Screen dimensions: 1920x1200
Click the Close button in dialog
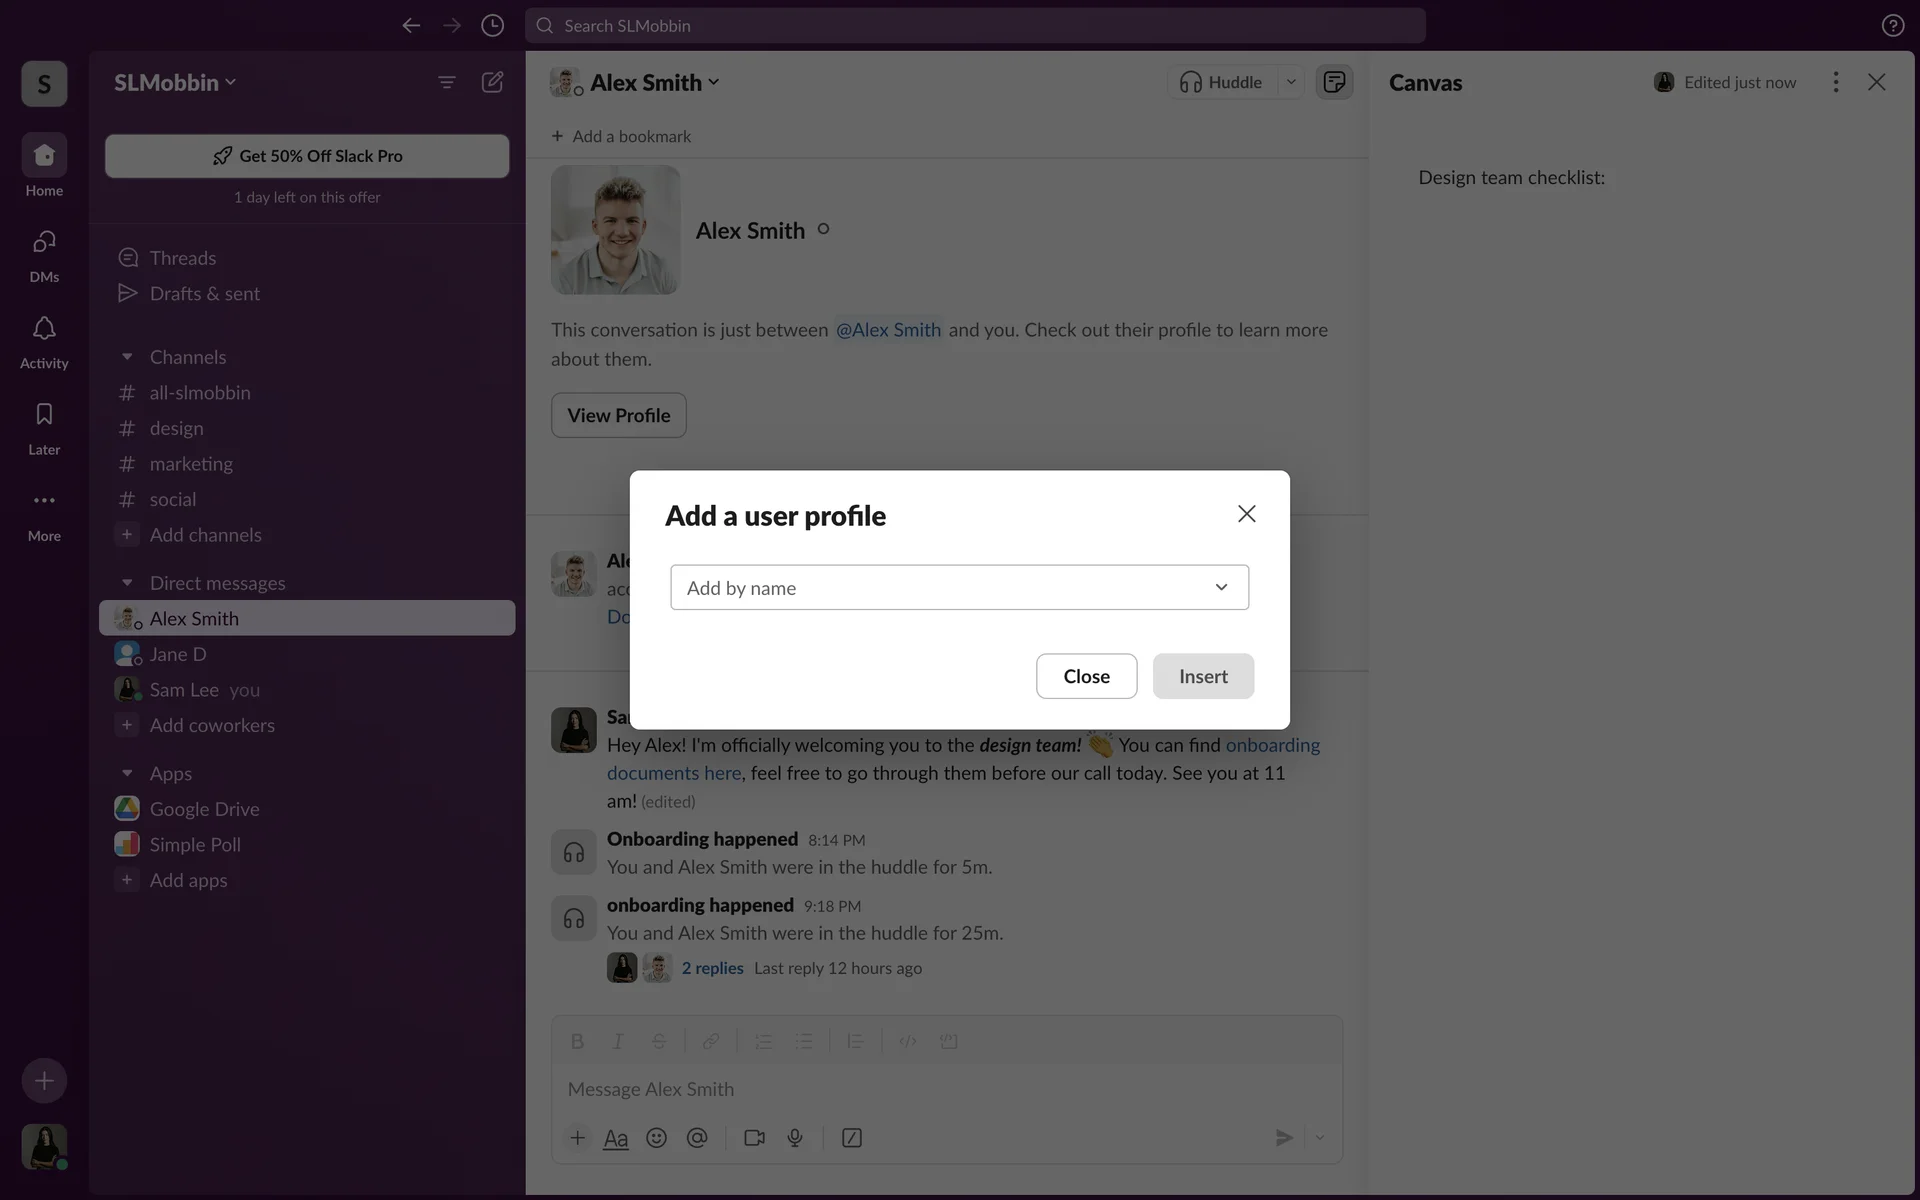tap(1086, 676)
